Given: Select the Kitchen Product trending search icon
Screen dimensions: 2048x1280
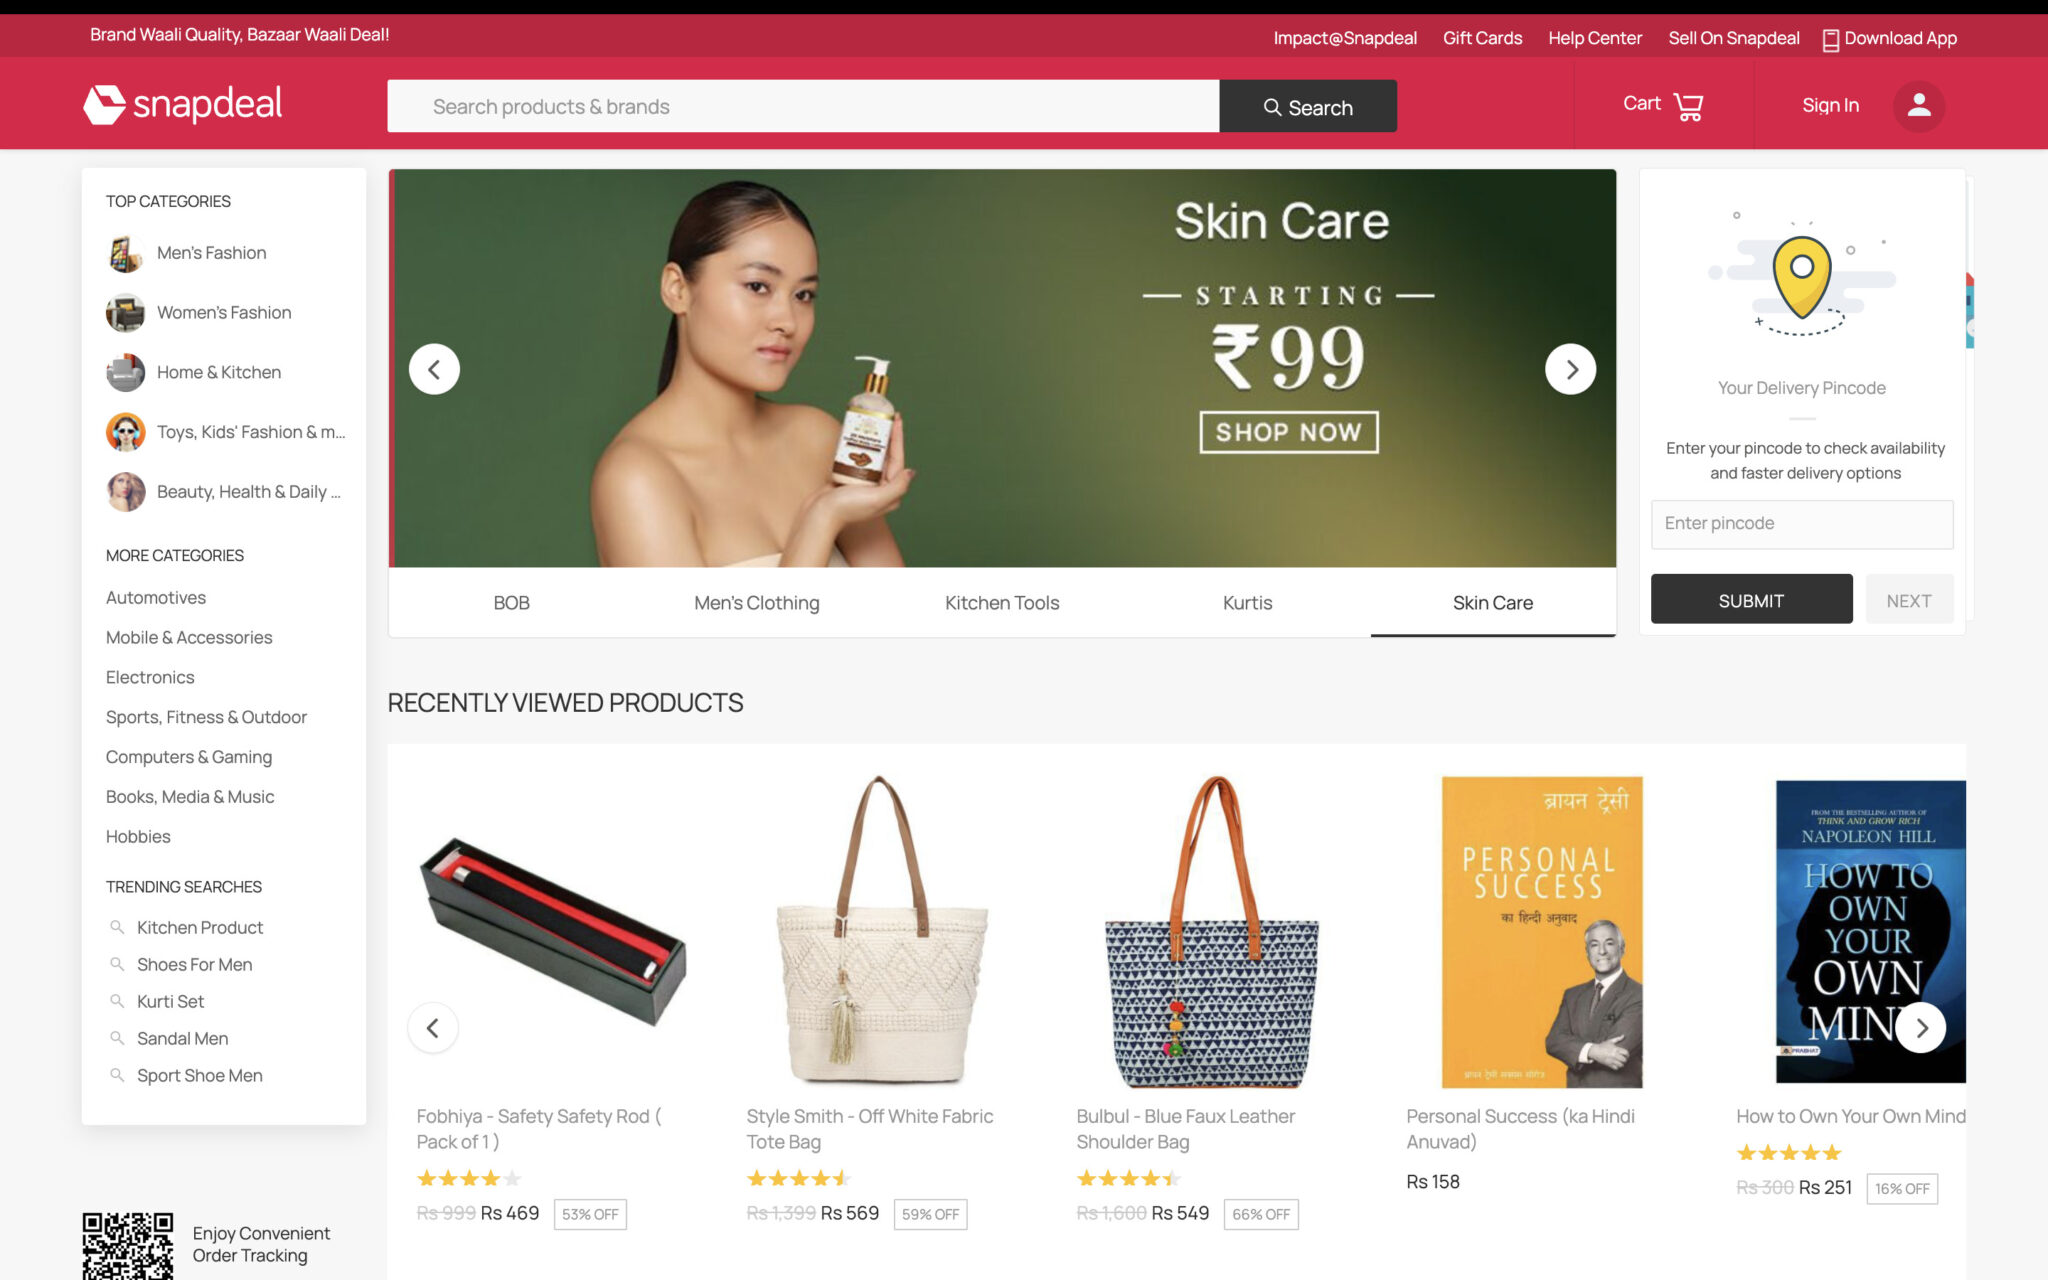Looking at the screenshot, I should (x=117, y=927).
